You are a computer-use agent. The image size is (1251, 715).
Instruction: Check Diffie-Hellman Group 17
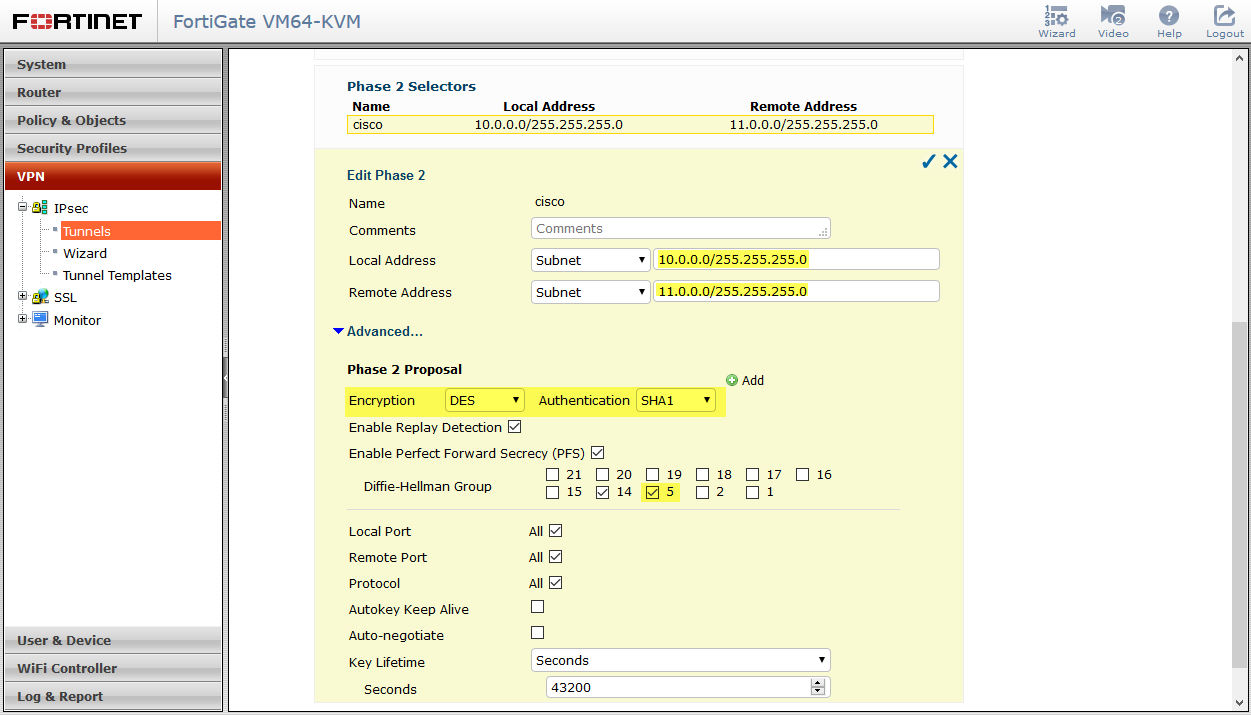point(753,475)
